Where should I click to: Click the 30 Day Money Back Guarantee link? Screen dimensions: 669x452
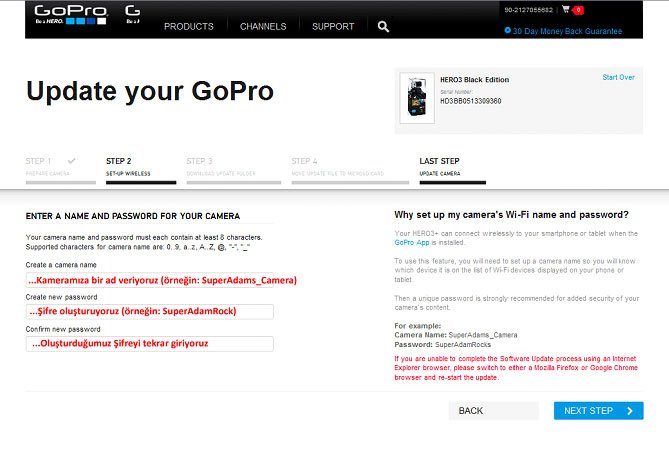(567, 31)
